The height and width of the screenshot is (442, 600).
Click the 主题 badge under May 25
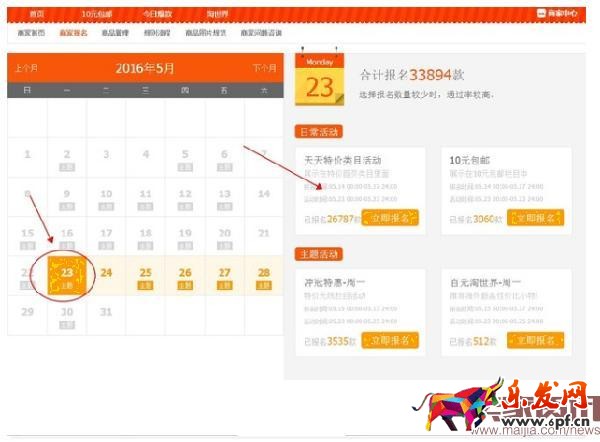145,286
